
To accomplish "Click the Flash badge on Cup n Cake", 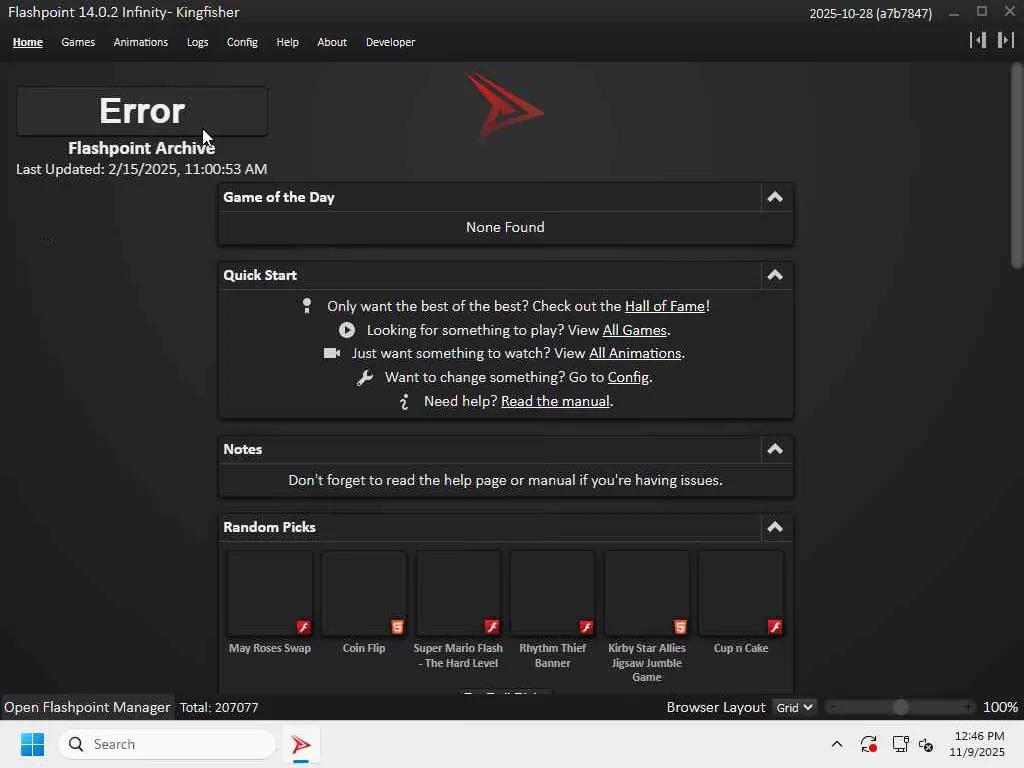I will [775, 627].
